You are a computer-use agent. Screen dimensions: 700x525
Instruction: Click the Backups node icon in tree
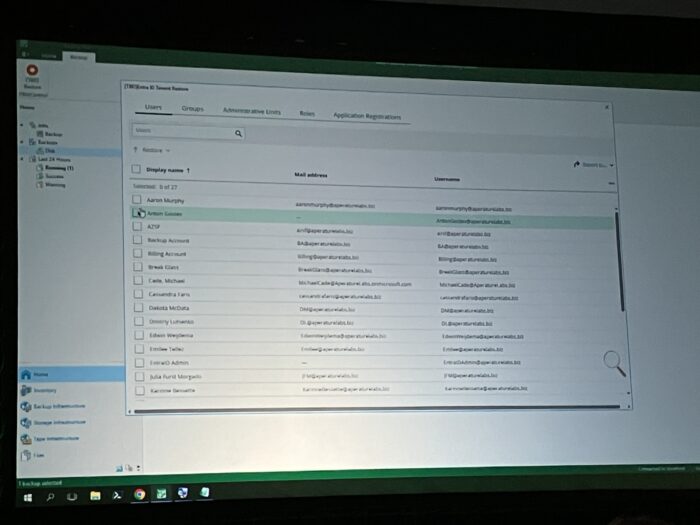pos(33,142)
